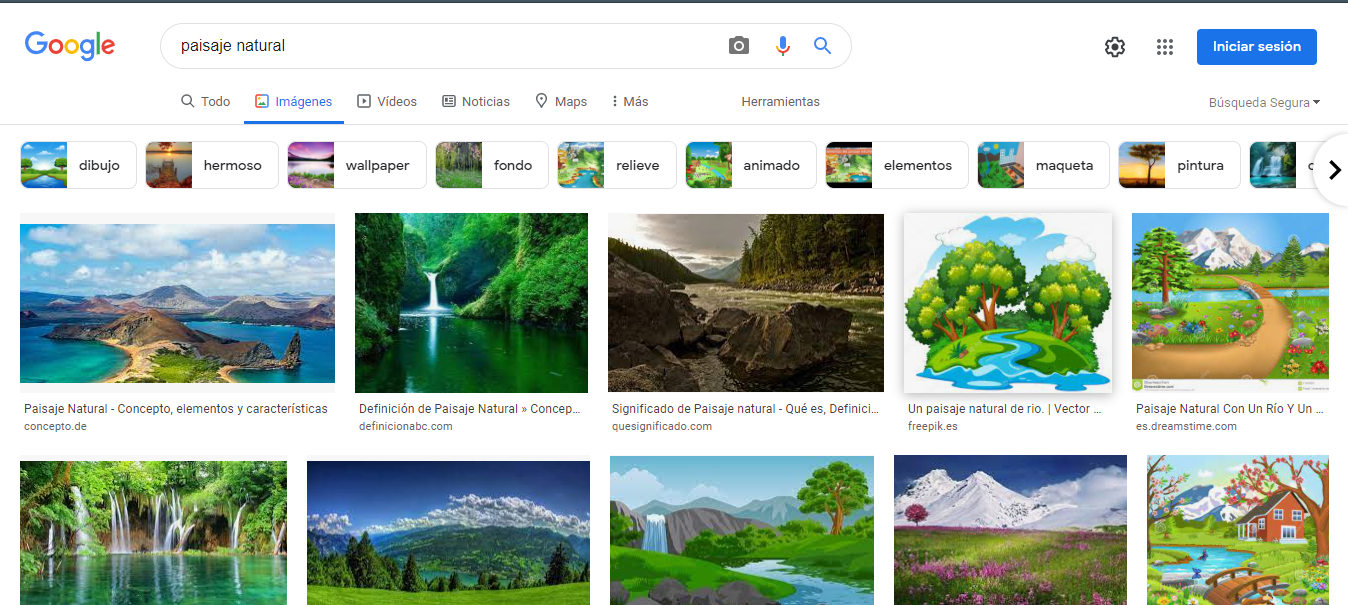Switch to the Maps tab
The image size is (1348, 605).
tap(561, 101)
